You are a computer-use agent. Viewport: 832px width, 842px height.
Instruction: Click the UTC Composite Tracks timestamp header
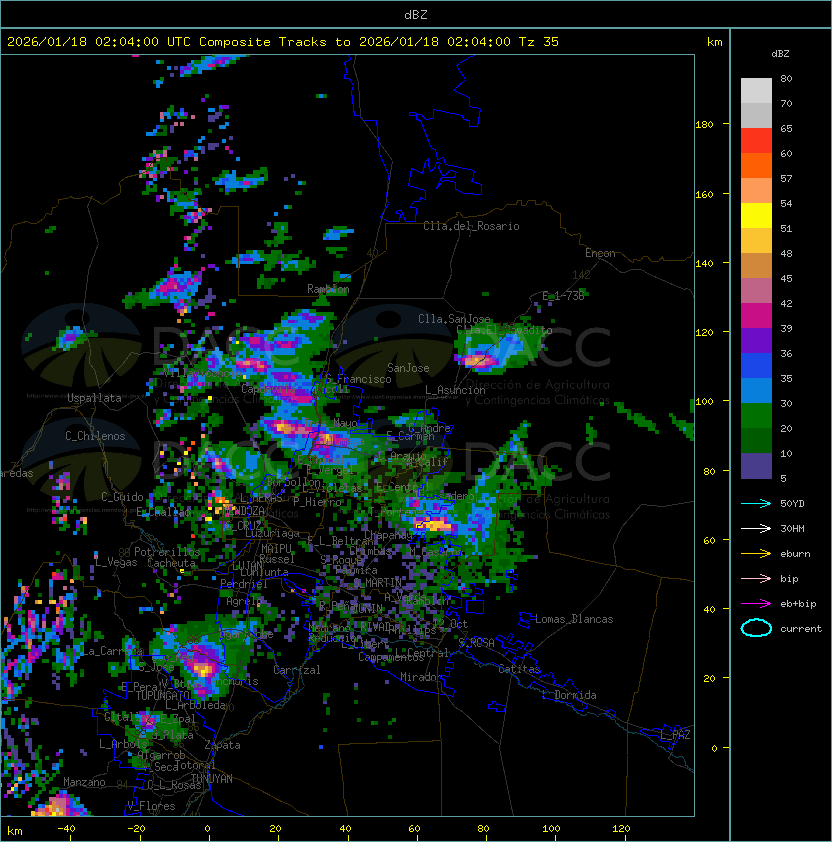[283, 42]
